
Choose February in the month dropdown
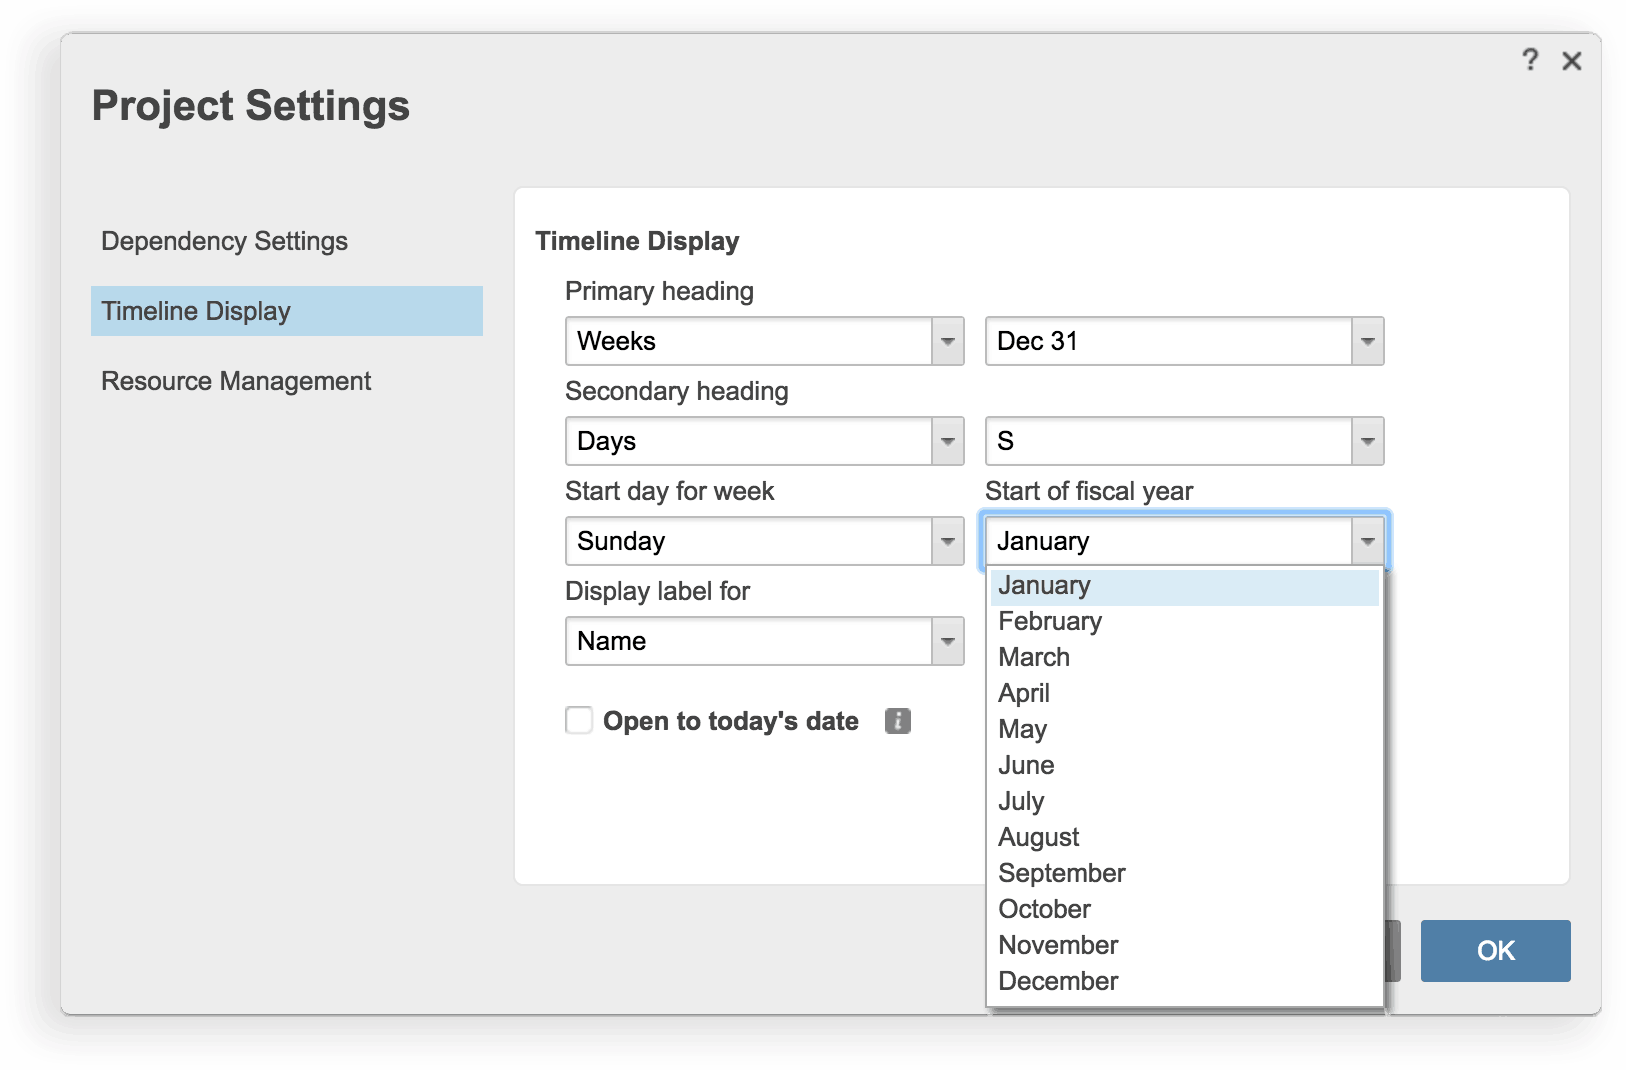pyautogui.click(x=1050, y=621)
